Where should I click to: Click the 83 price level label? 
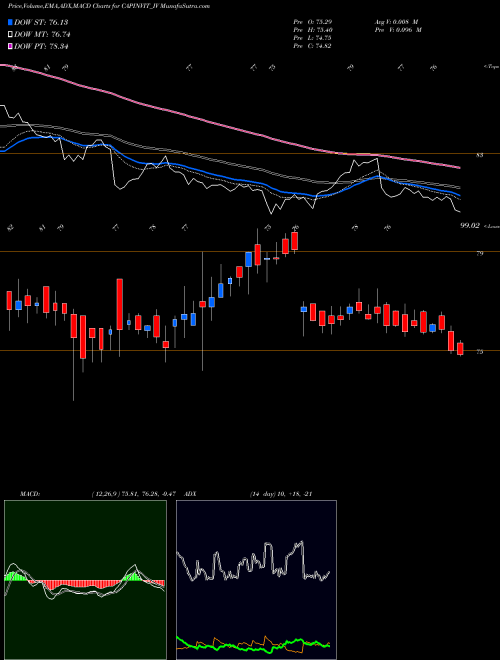[x=479, y=155]
